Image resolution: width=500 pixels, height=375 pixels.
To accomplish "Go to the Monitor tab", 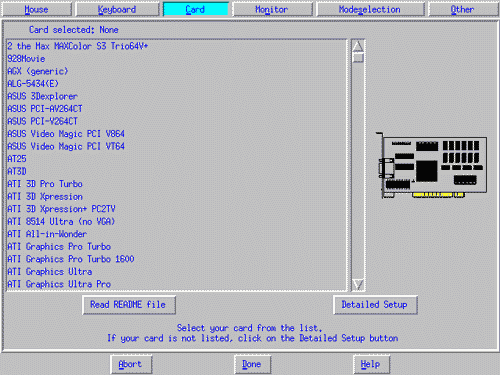I will (272, 9).
